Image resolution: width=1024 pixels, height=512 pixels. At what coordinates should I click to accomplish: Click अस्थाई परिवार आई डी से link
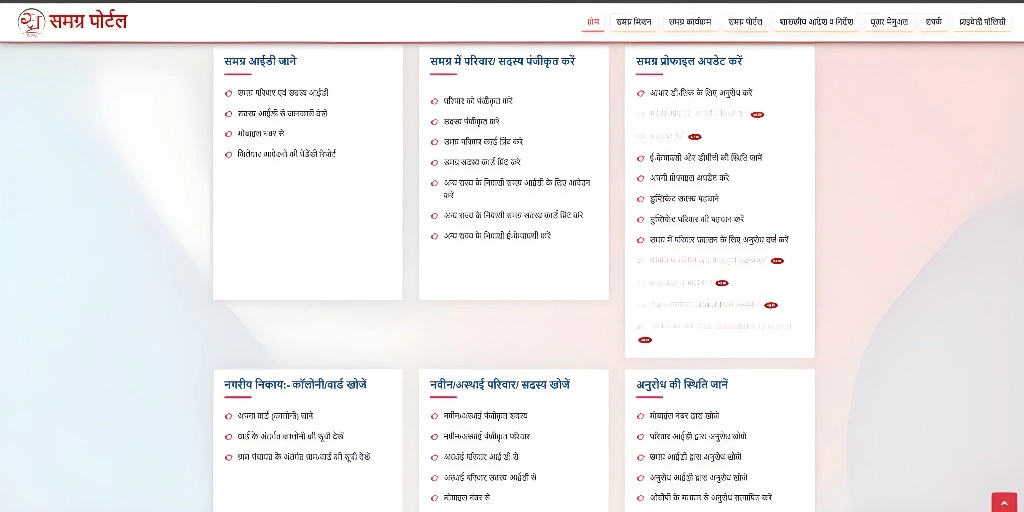[x=481, y=457]
